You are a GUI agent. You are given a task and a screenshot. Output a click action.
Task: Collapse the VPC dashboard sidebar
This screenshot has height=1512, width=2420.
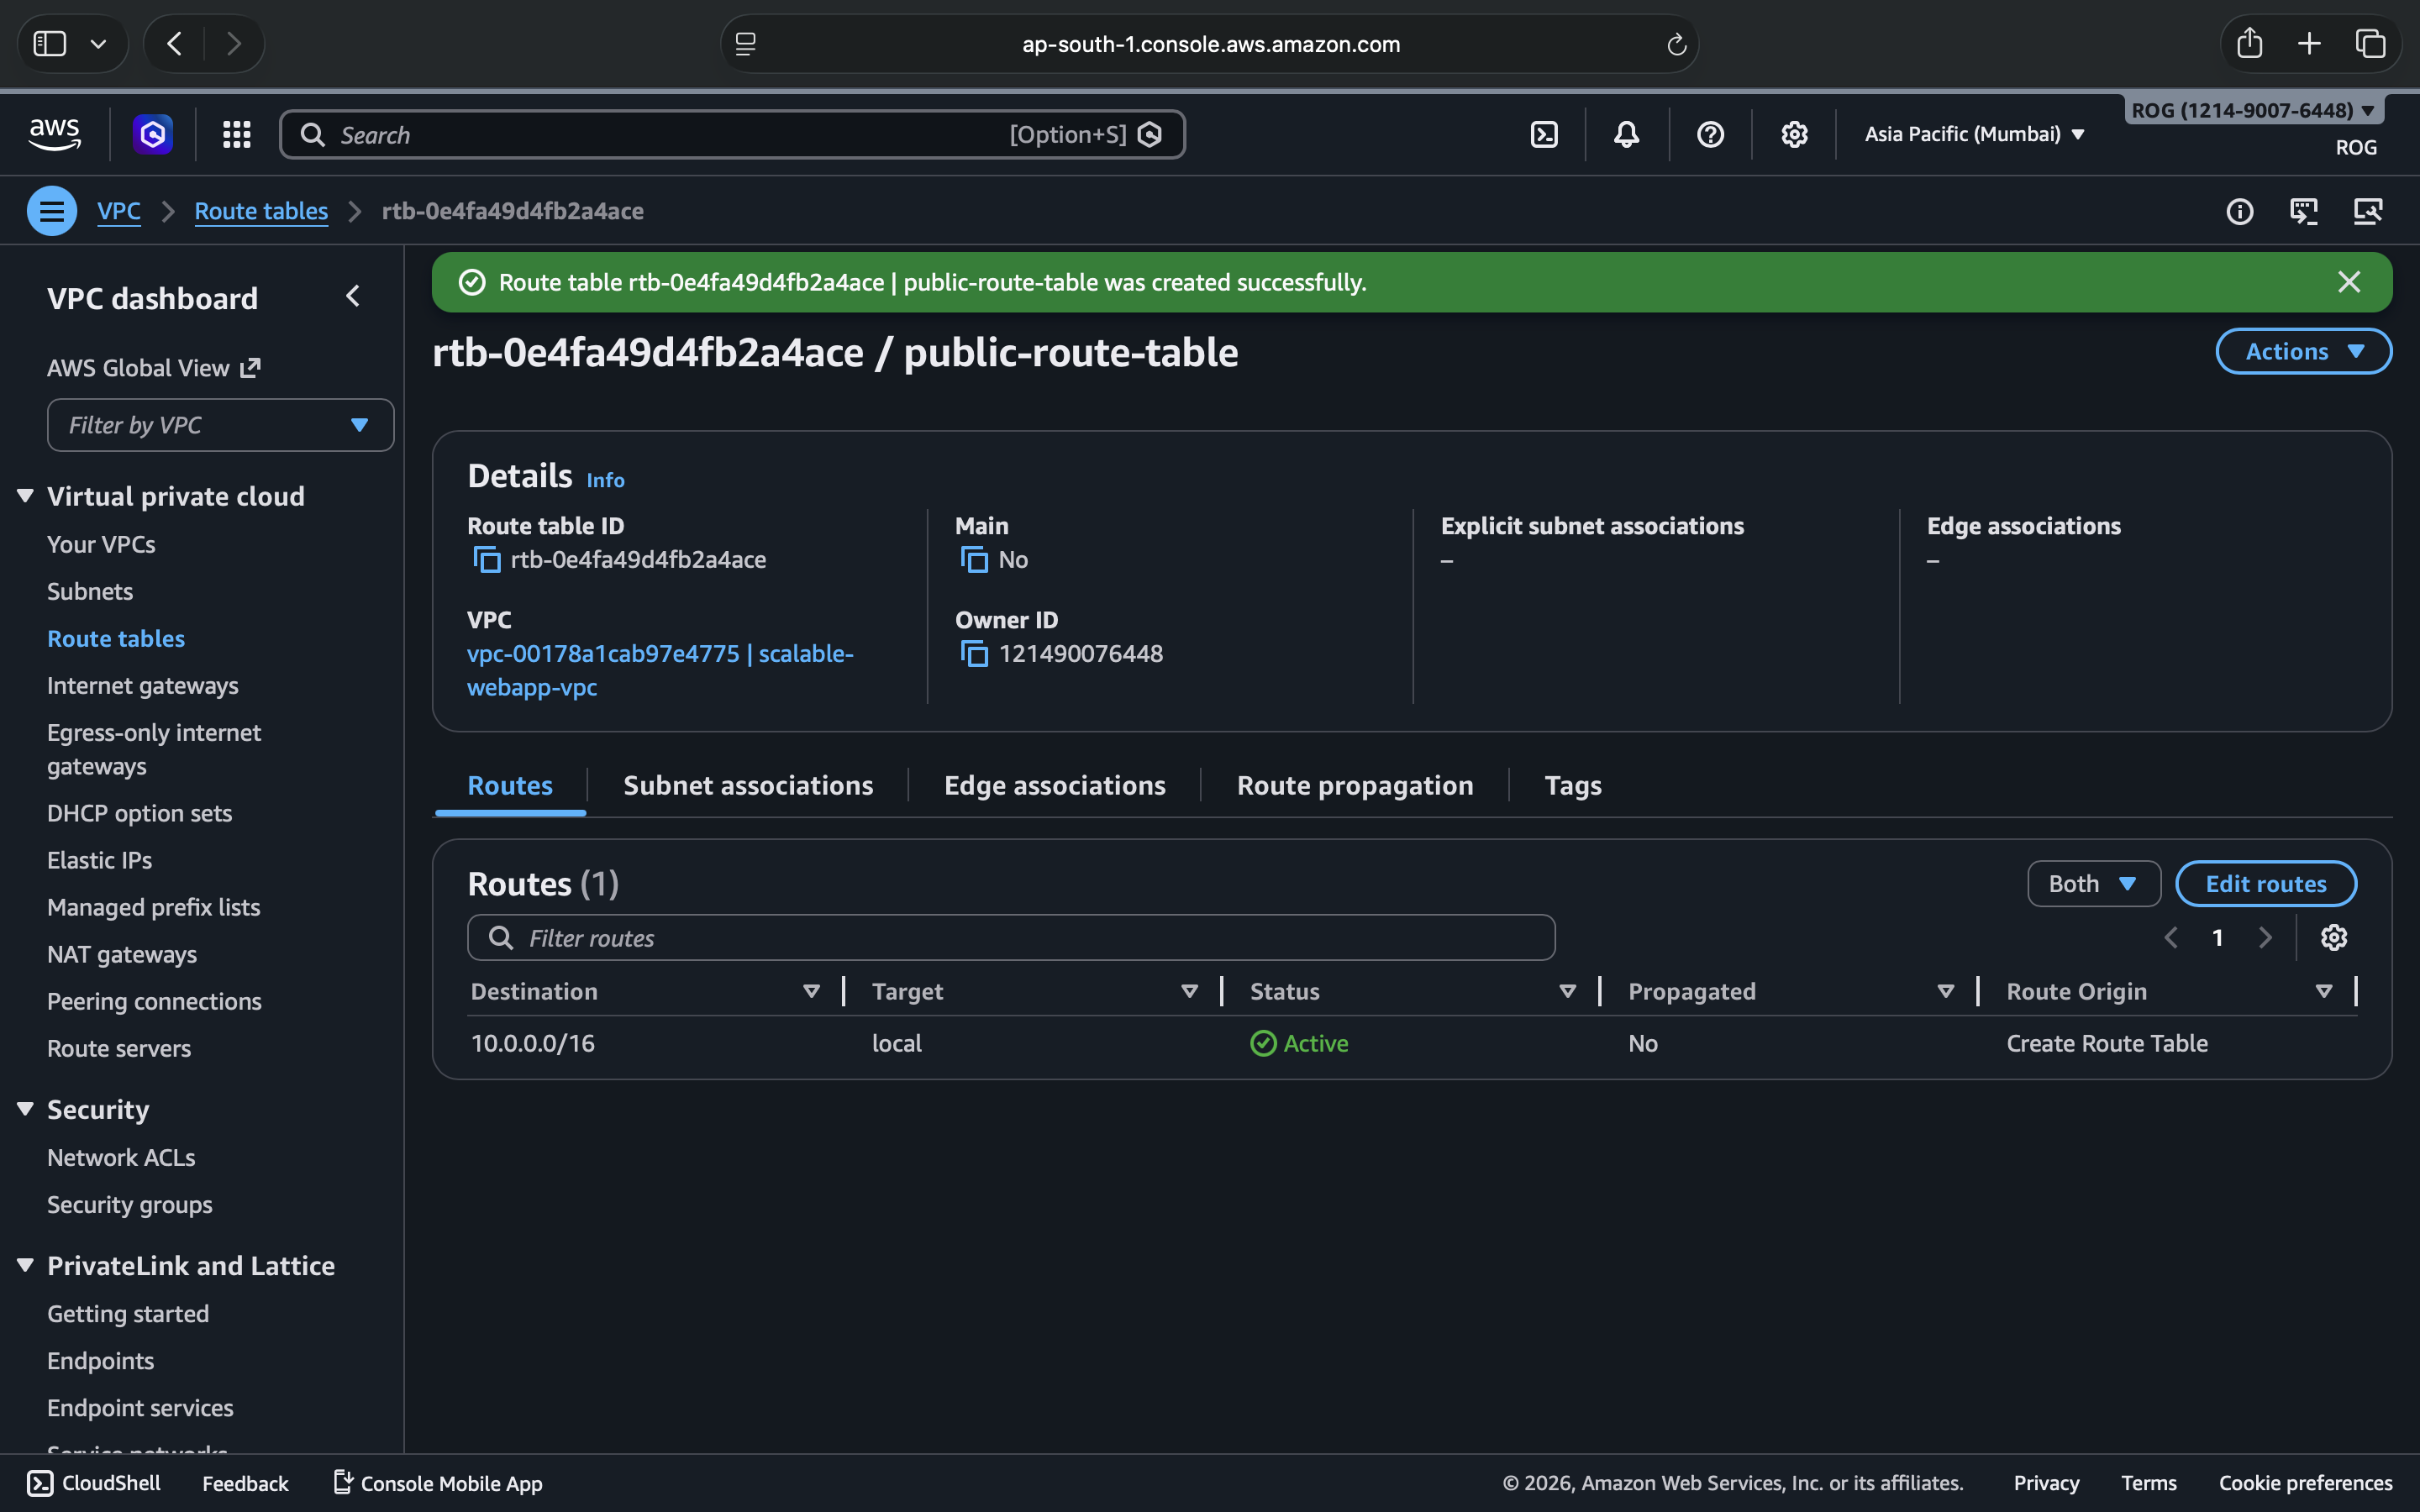click(353, 297)
